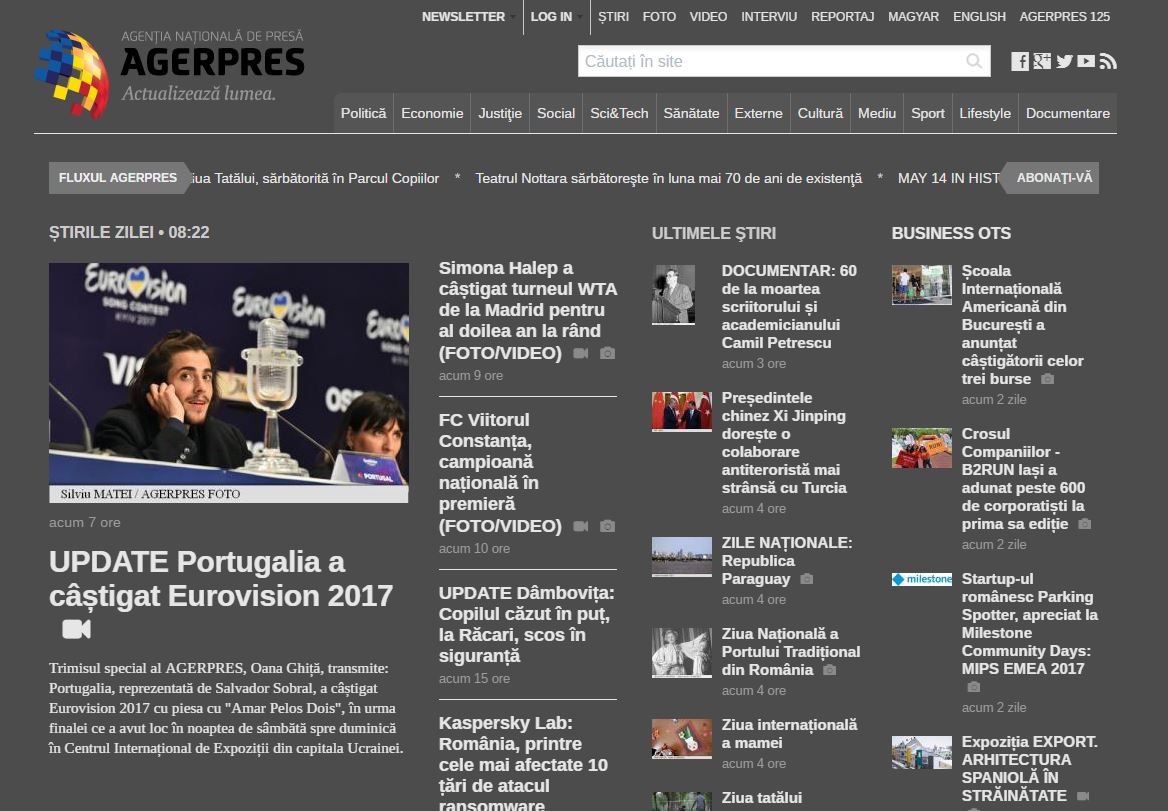Click video icon under Eurovision 2017 headline

[x=76, y=629]
